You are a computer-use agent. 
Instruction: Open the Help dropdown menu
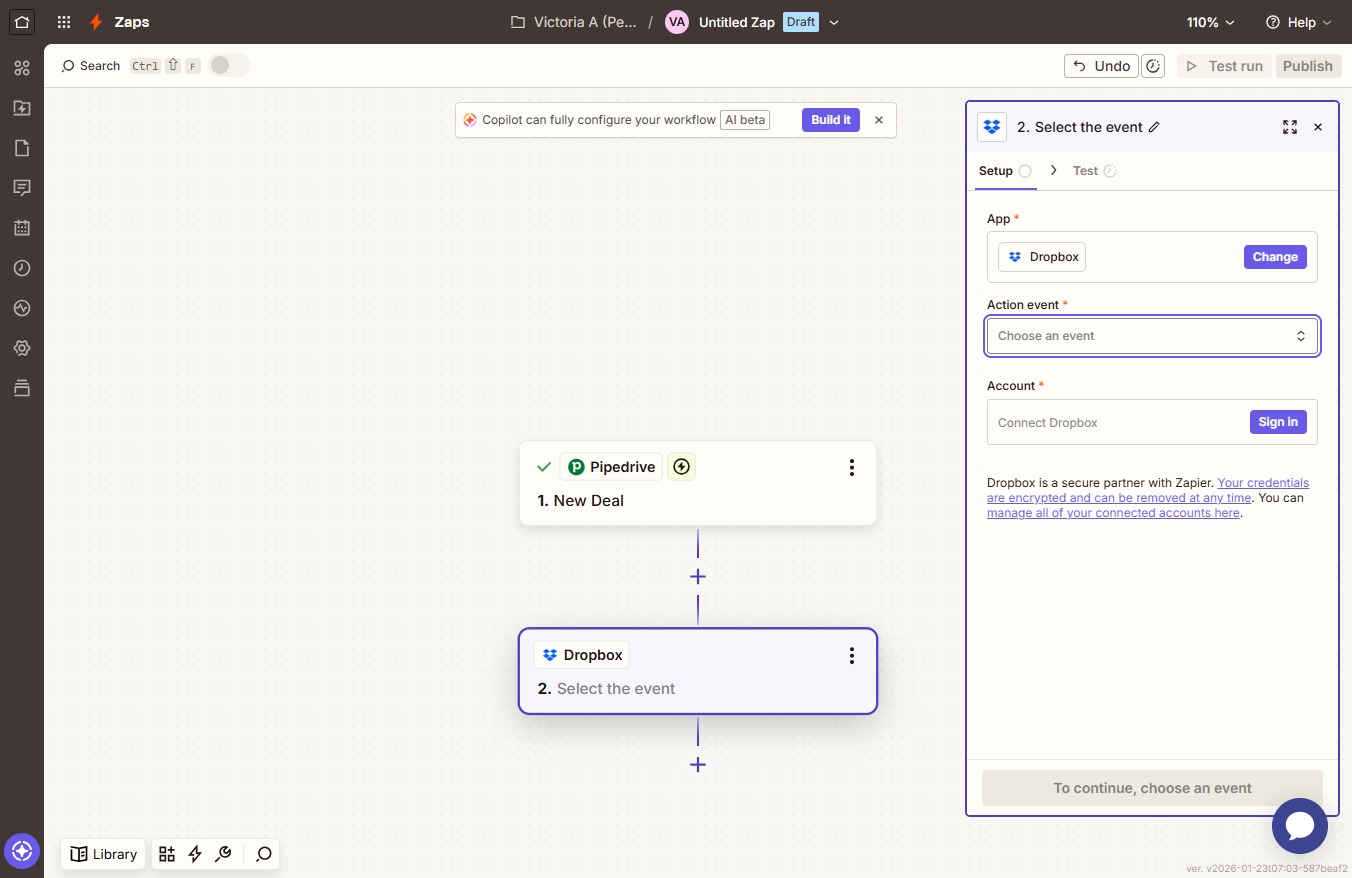tap(1298, 22)
